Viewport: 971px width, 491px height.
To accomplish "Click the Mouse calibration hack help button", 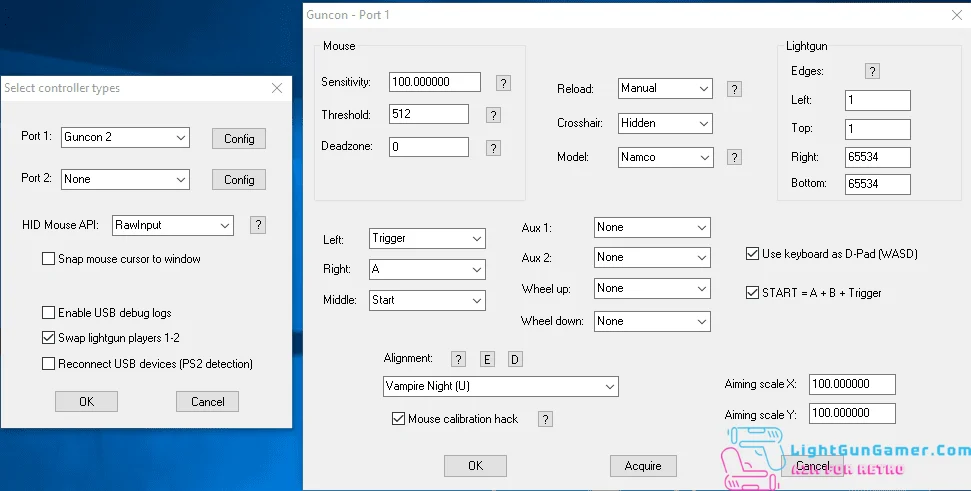I will point(545,419).
